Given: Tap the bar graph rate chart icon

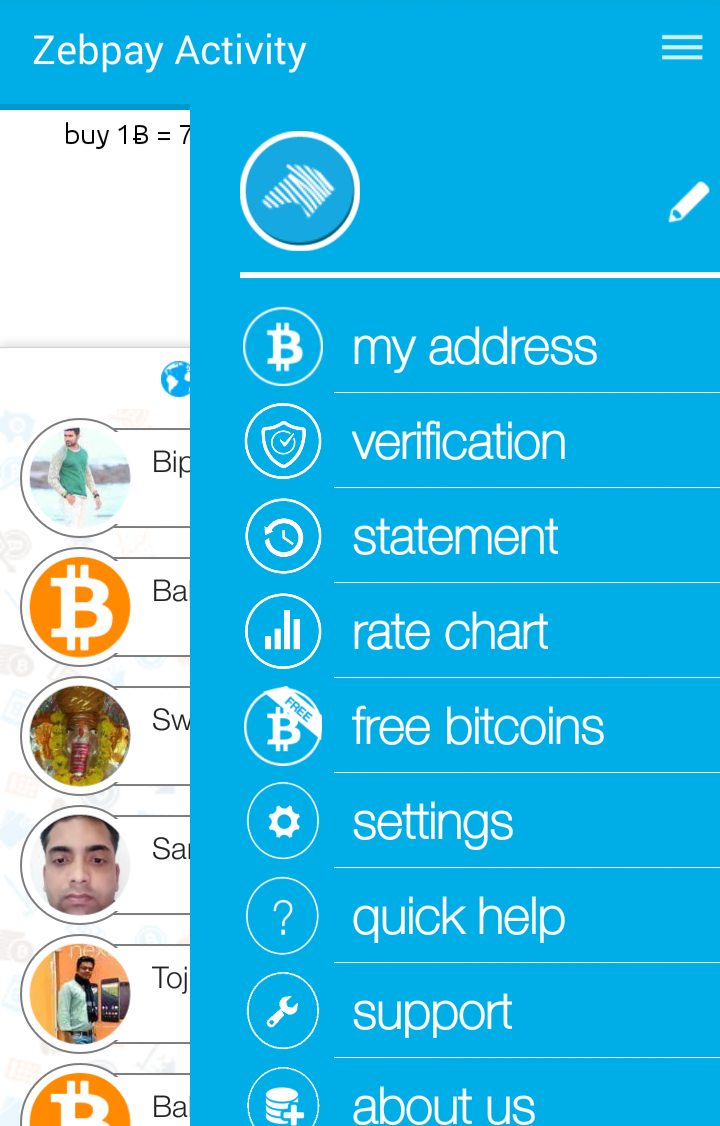Looking at the screenshot, I should pyautogui.click(x=283, y=631).
